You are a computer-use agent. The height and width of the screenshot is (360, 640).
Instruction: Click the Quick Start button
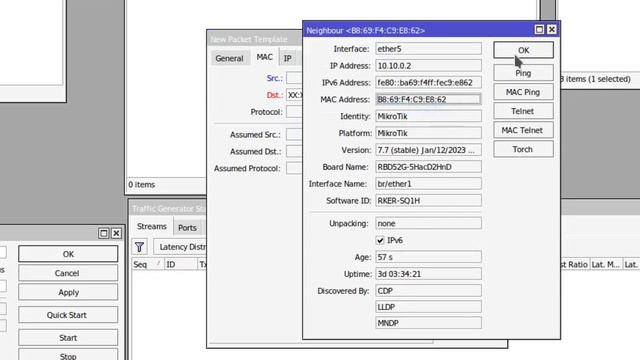coord(68,315)
